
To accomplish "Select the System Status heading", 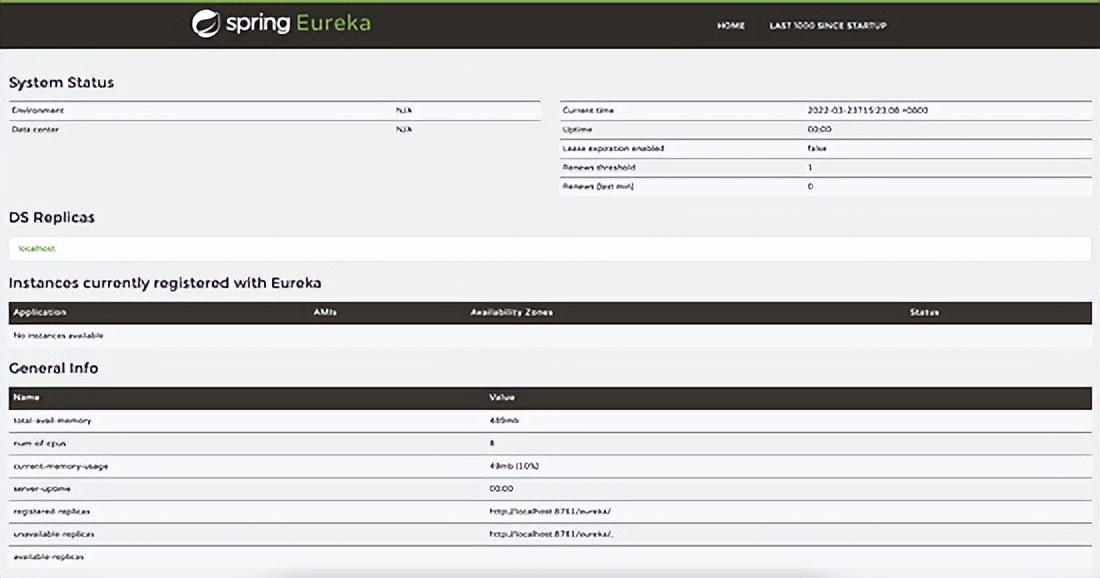I will [61, 82].
